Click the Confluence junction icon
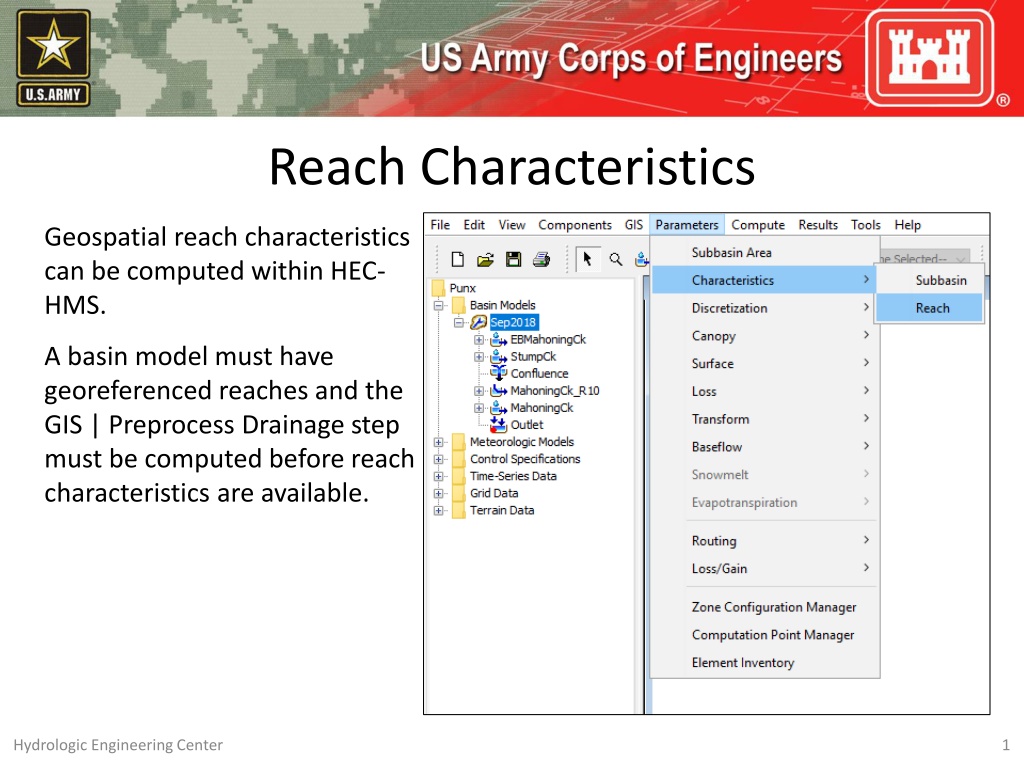The width and height of the screenshot is (1024, 768). 498,374
